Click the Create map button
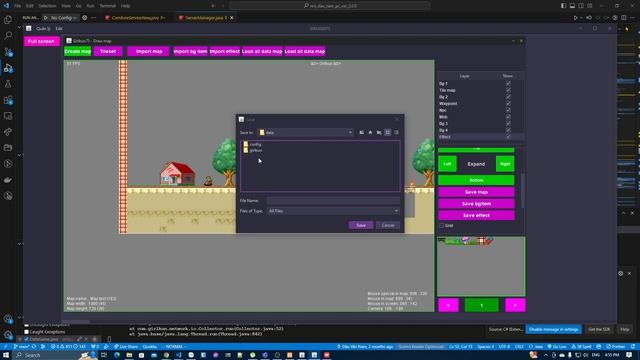Viewport: 640px width, 360px height. click(78, 51)
